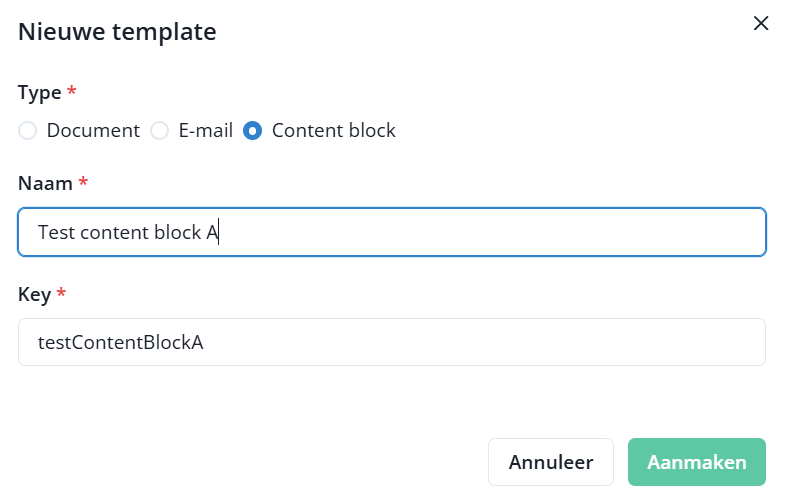Click the red asterisk beside Key

[62, 293]
